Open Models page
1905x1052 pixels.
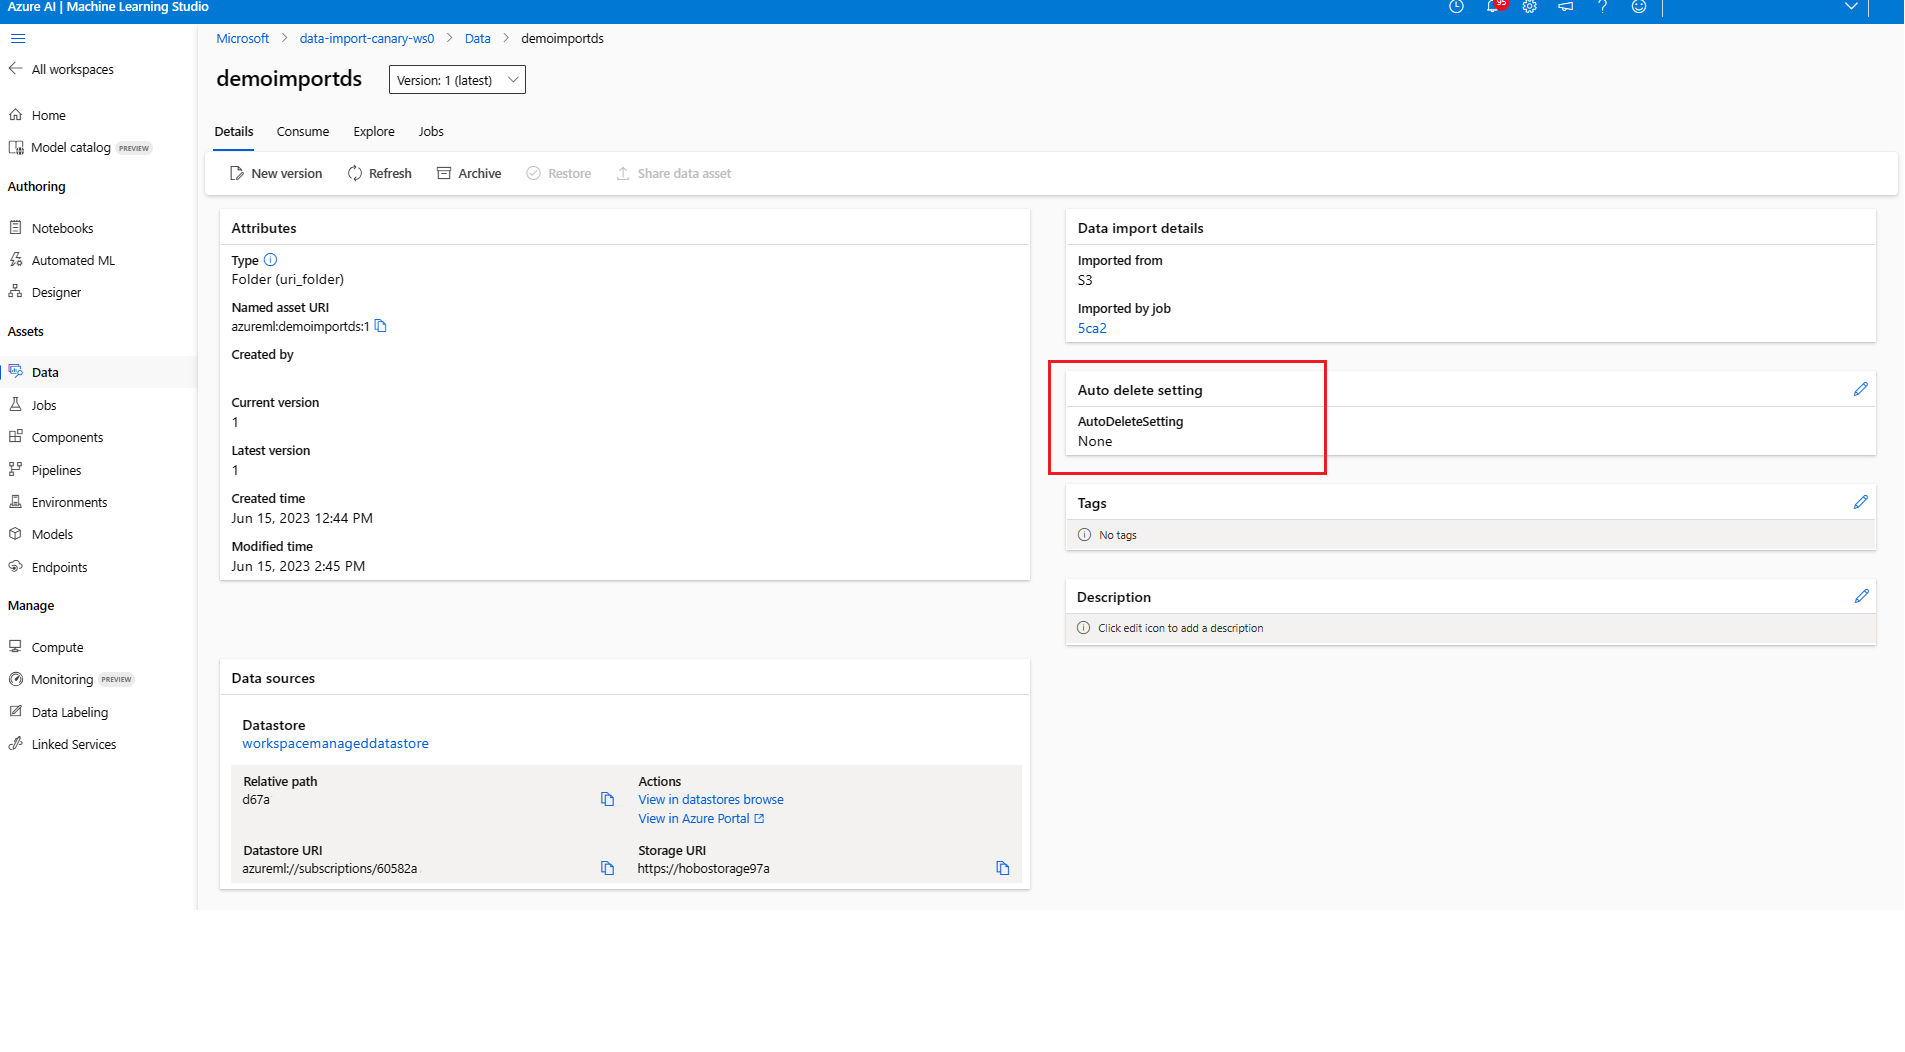[x=41, y=534]
